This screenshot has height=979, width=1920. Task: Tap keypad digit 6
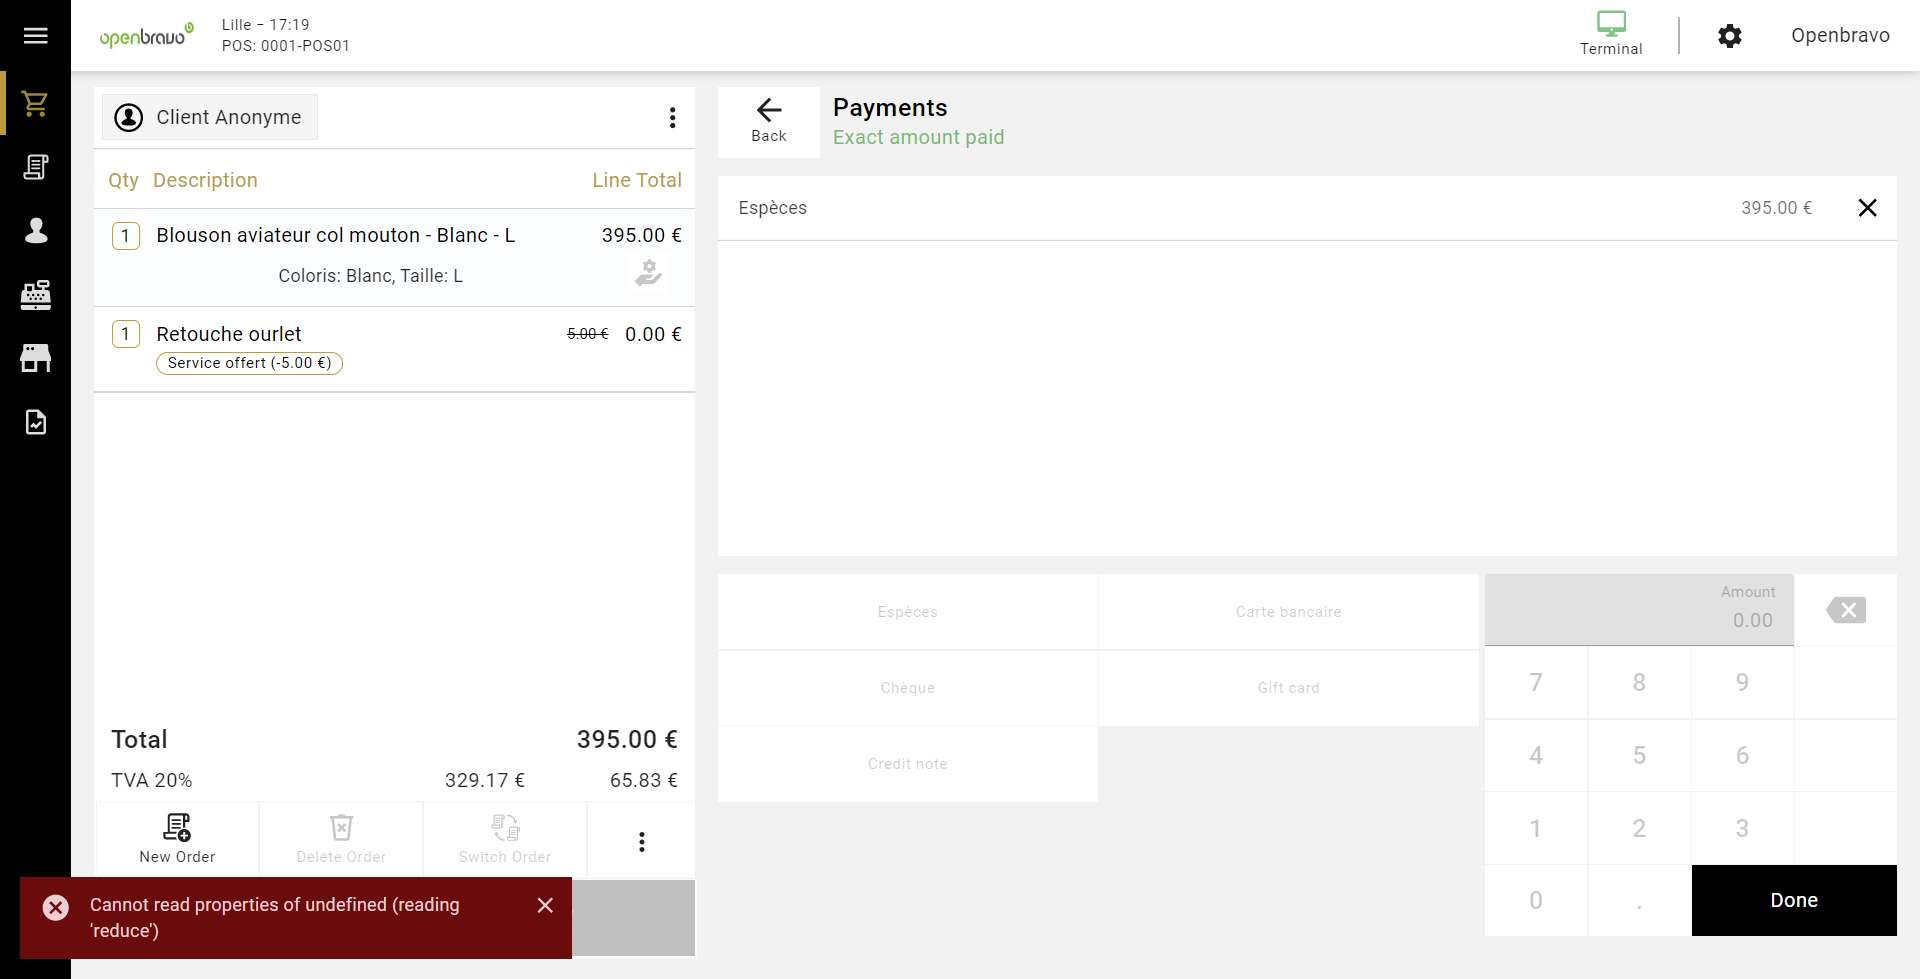pos(1741,755)
